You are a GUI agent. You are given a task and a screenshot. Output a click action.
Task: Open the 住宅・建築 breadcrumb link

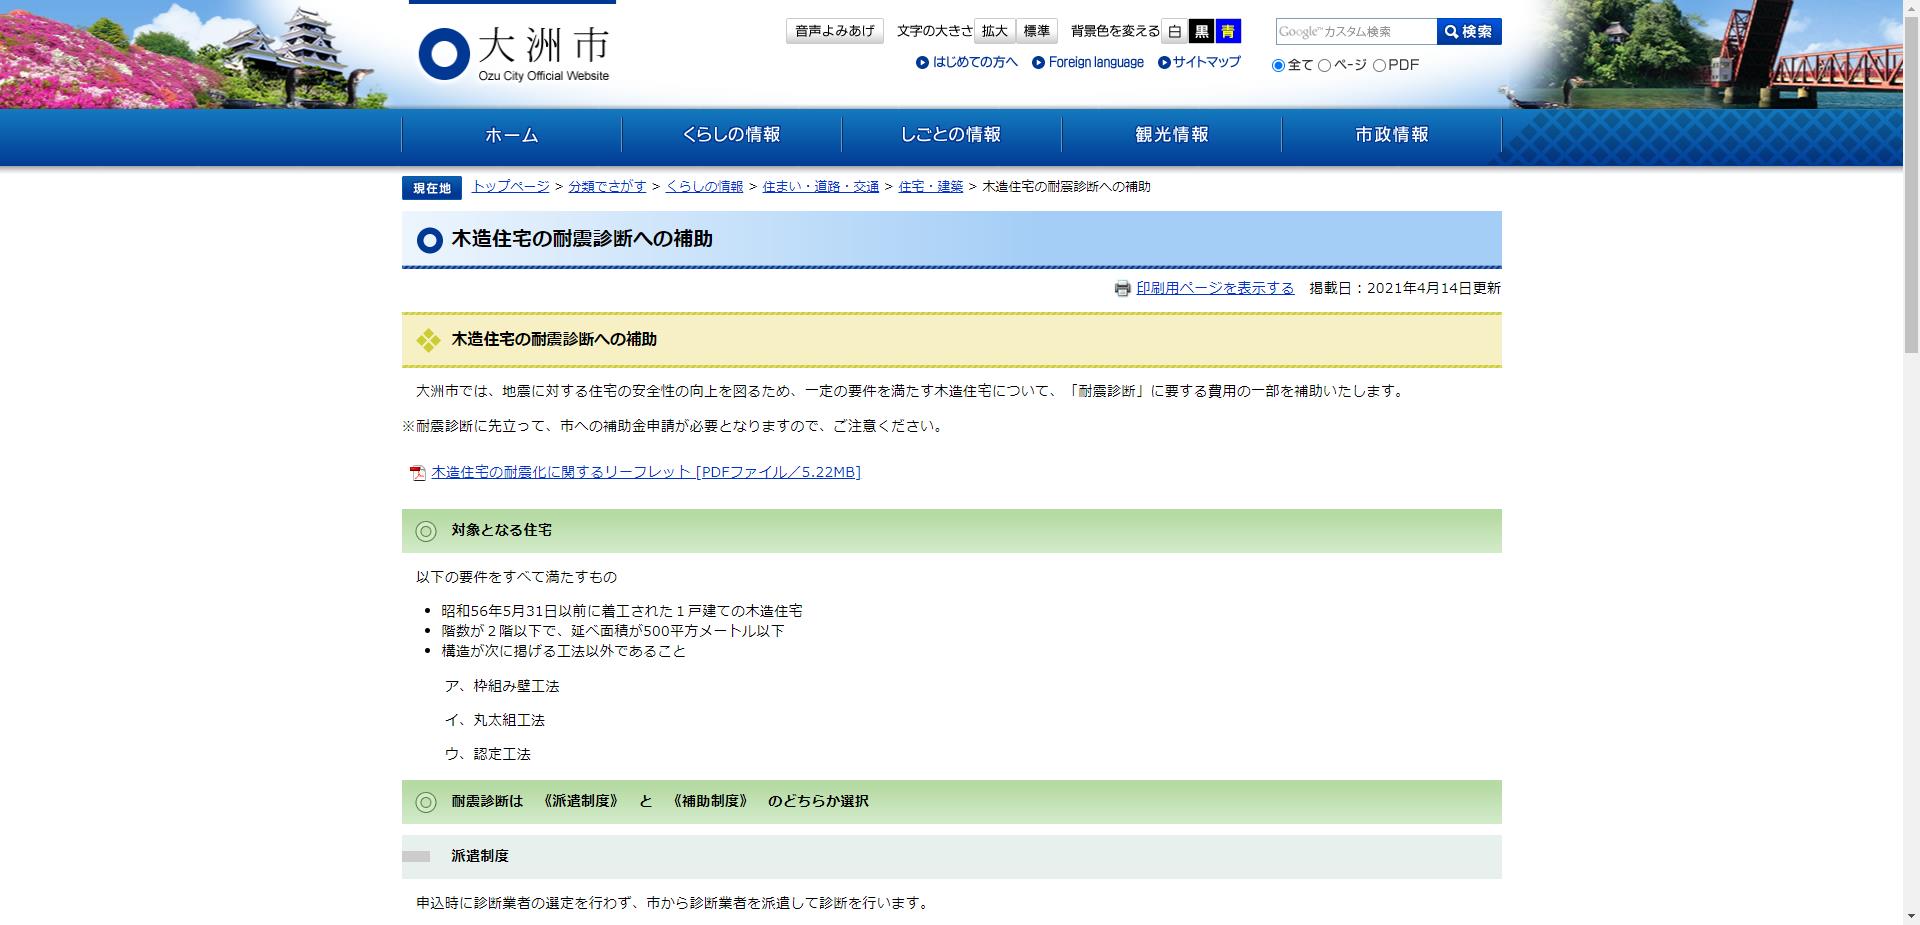(x=932, y=186)
